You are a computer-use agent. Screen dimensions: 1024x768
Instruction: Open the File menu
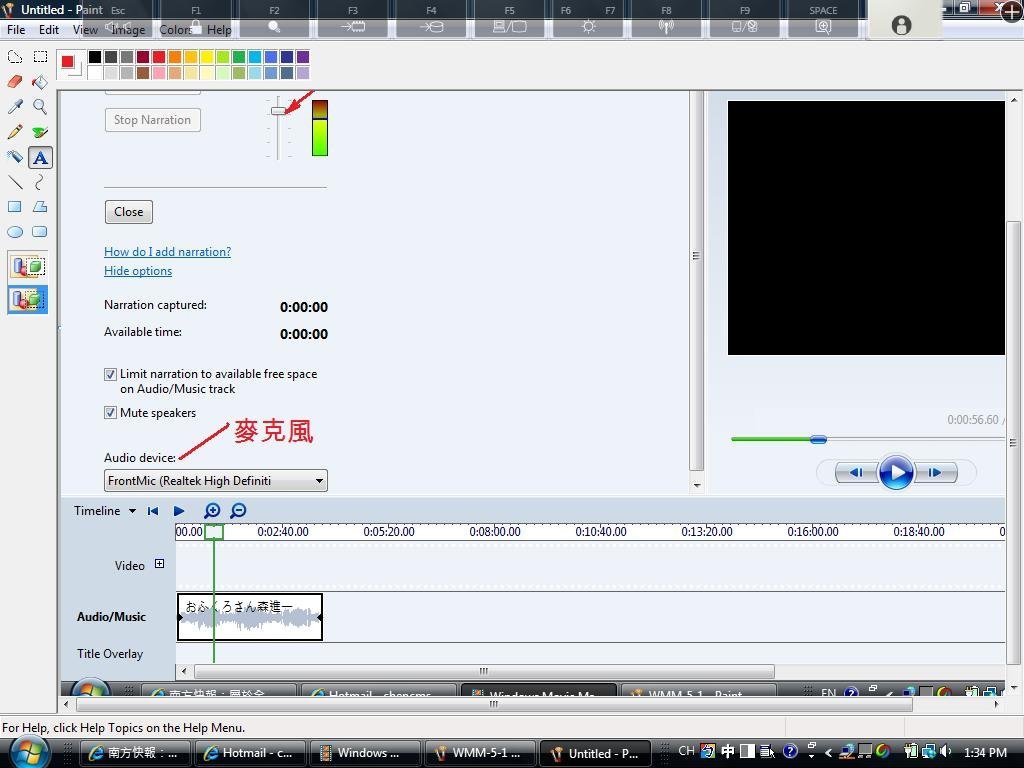tap(16, 29)
